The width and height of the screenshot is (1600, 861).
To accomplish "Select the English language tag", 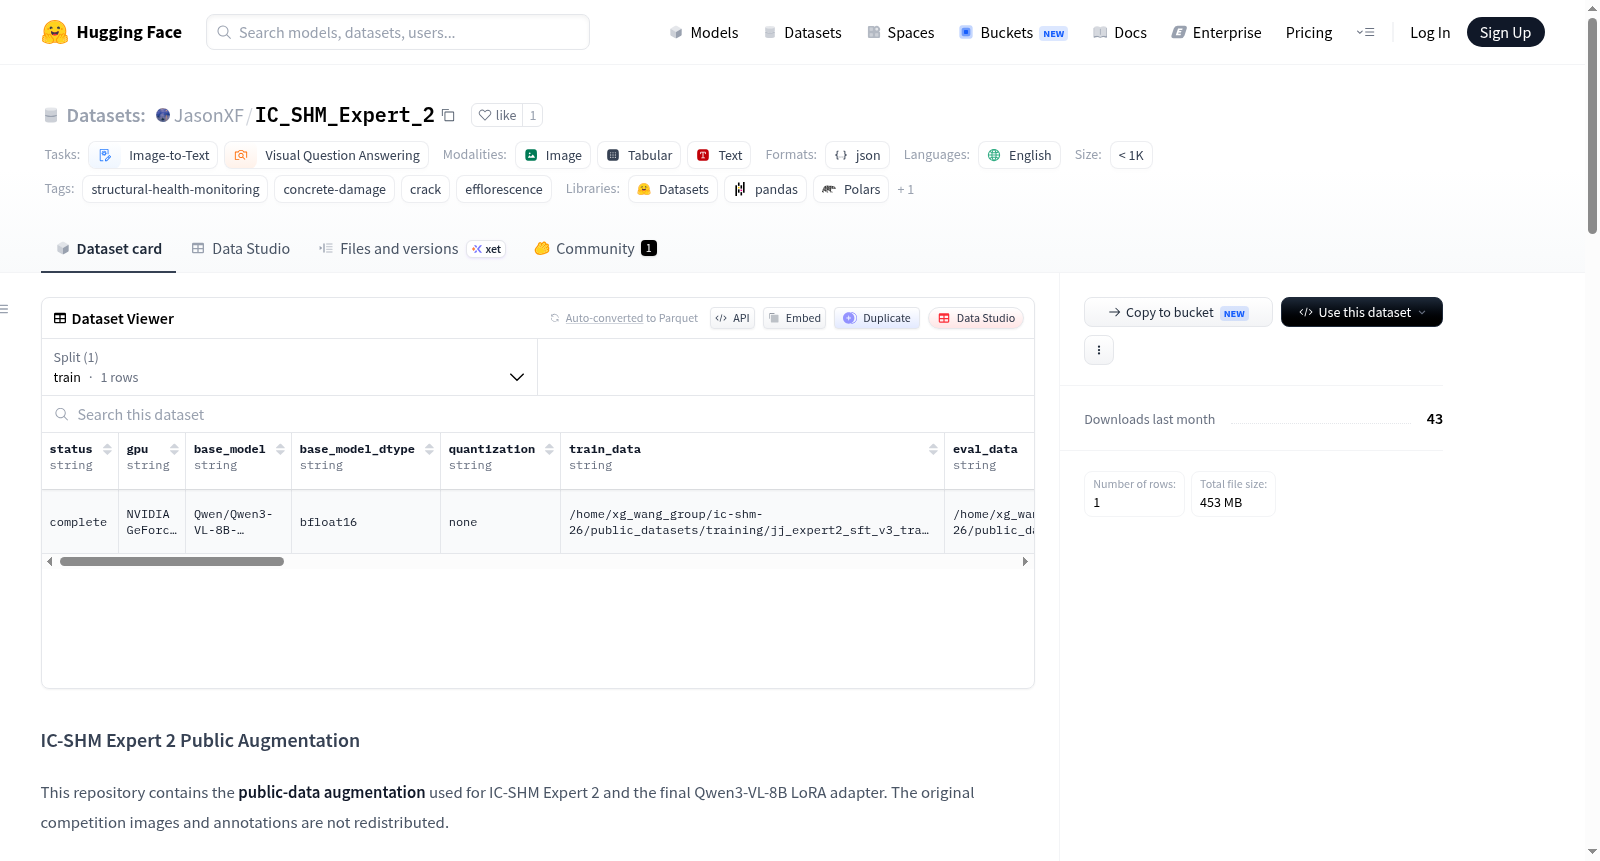I will click(1019, 155).
